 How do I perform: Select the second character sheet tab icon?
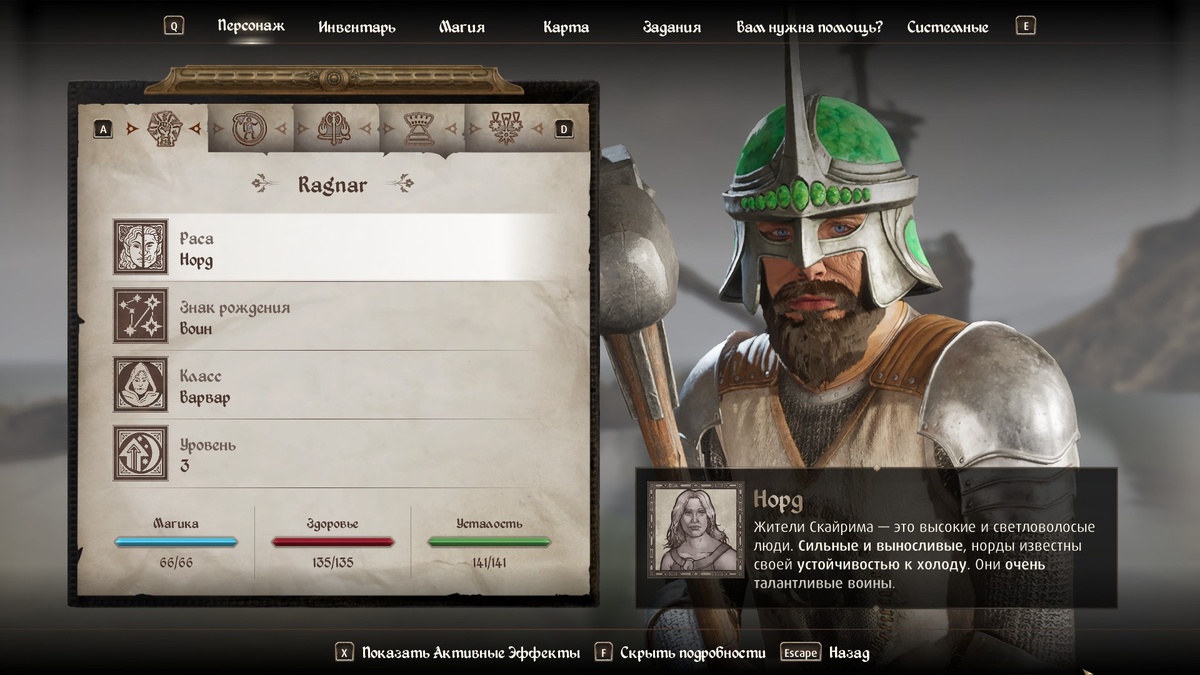(x=247, y=128)
